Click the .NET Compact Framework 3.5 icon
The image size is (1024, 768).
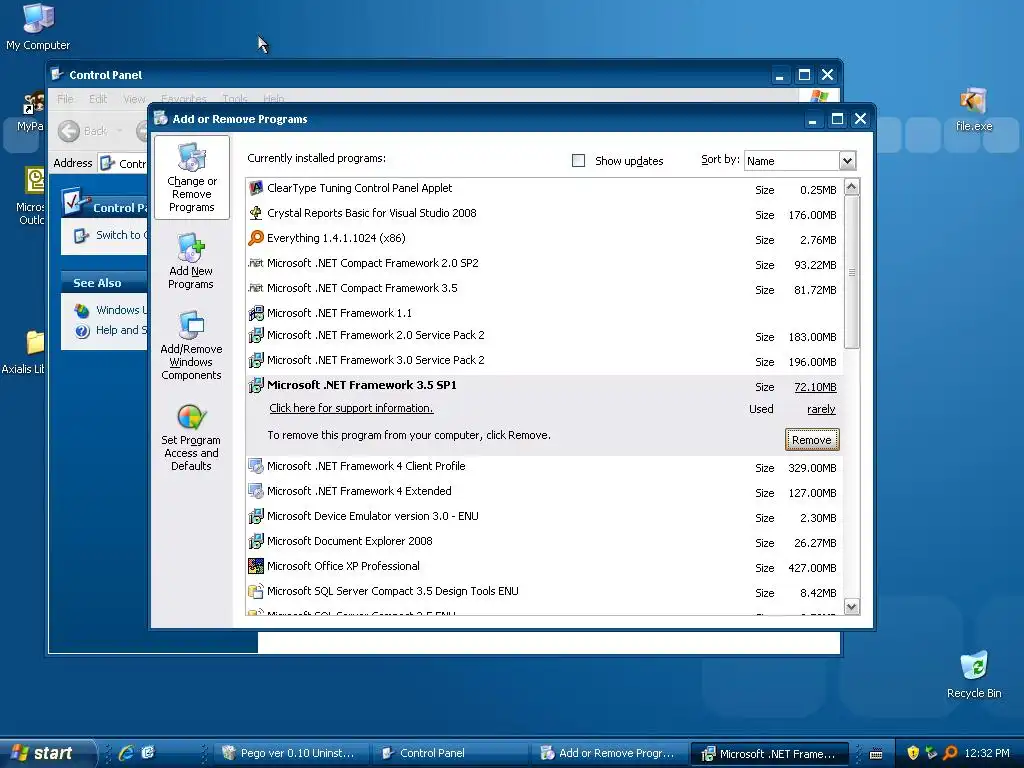pos(256,288)
